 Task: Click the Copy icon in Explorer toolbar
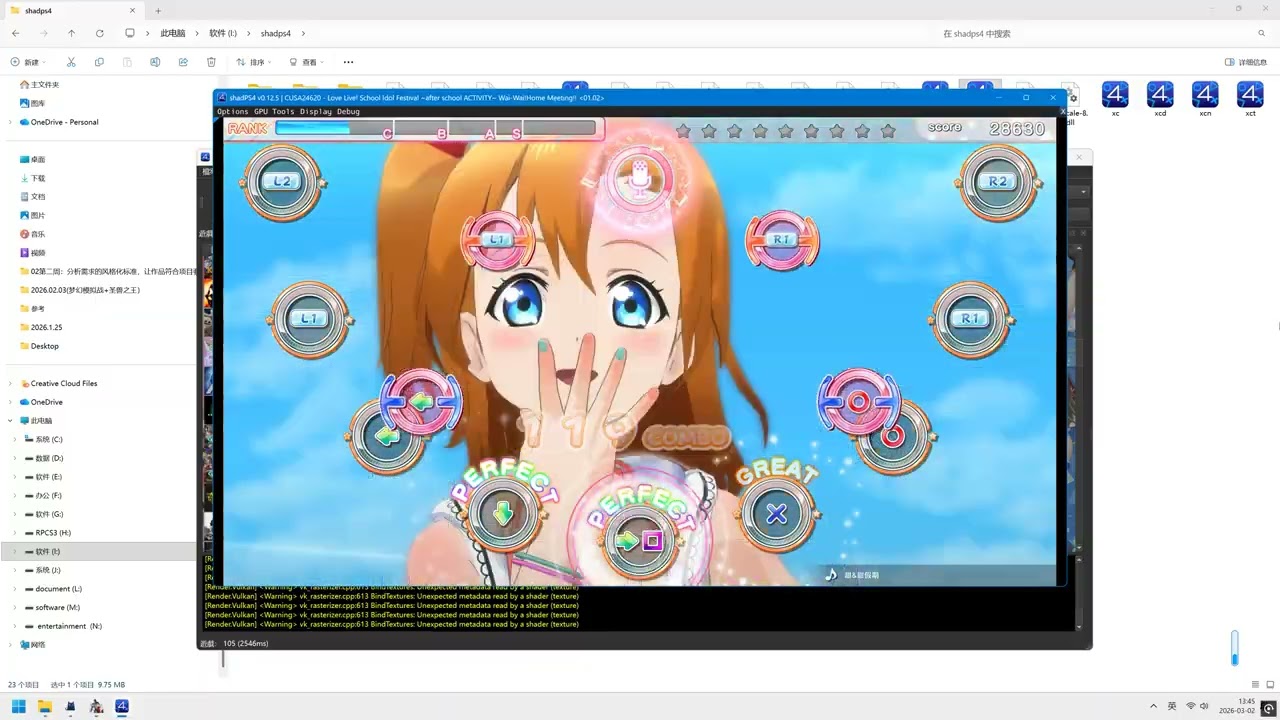[99, 62]
